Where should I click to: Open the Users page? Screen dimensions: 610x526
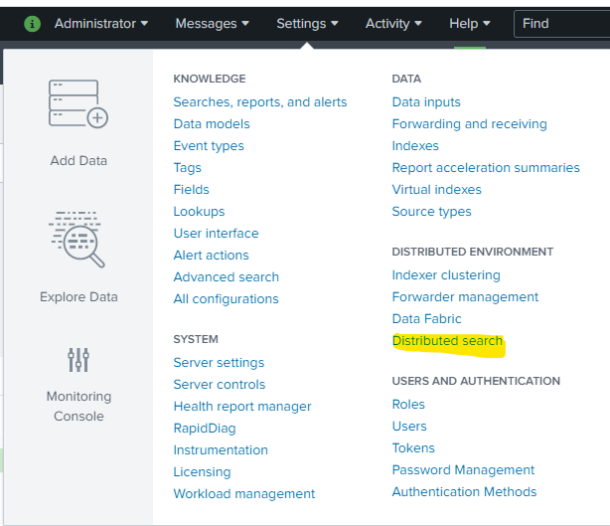[x=410, y=426]
